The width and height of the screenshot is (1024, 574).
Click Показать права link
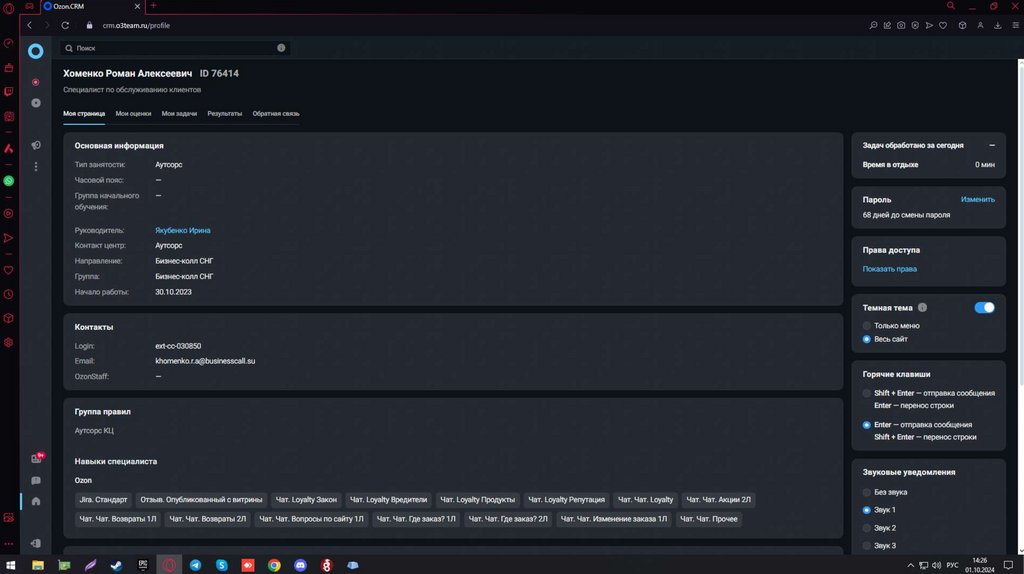[x=889, y=269]
